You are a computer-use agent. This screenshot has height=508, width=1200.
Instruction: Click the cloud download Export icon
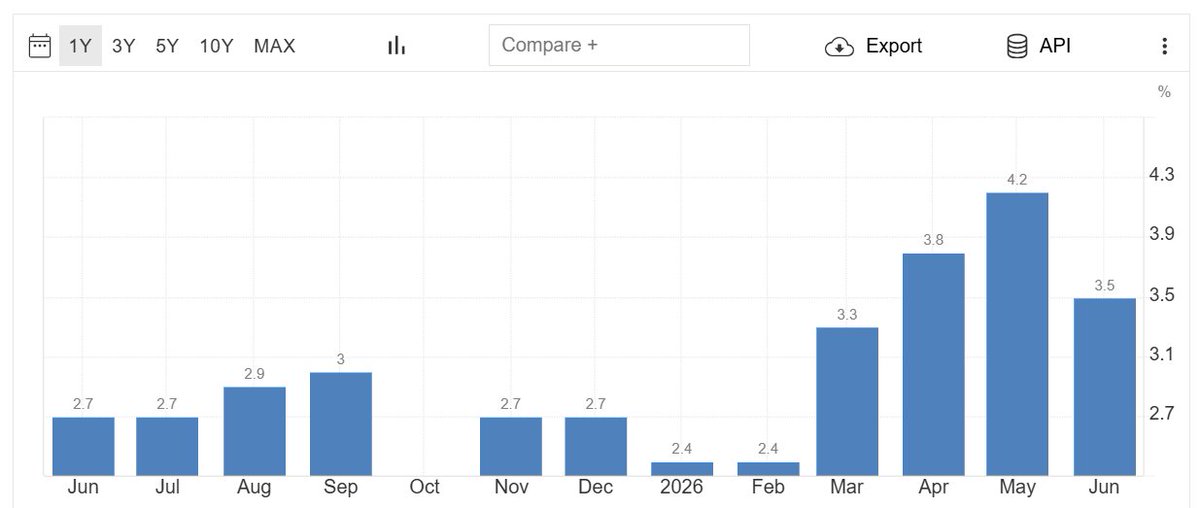pyautogui.click(x=839, y=46)
